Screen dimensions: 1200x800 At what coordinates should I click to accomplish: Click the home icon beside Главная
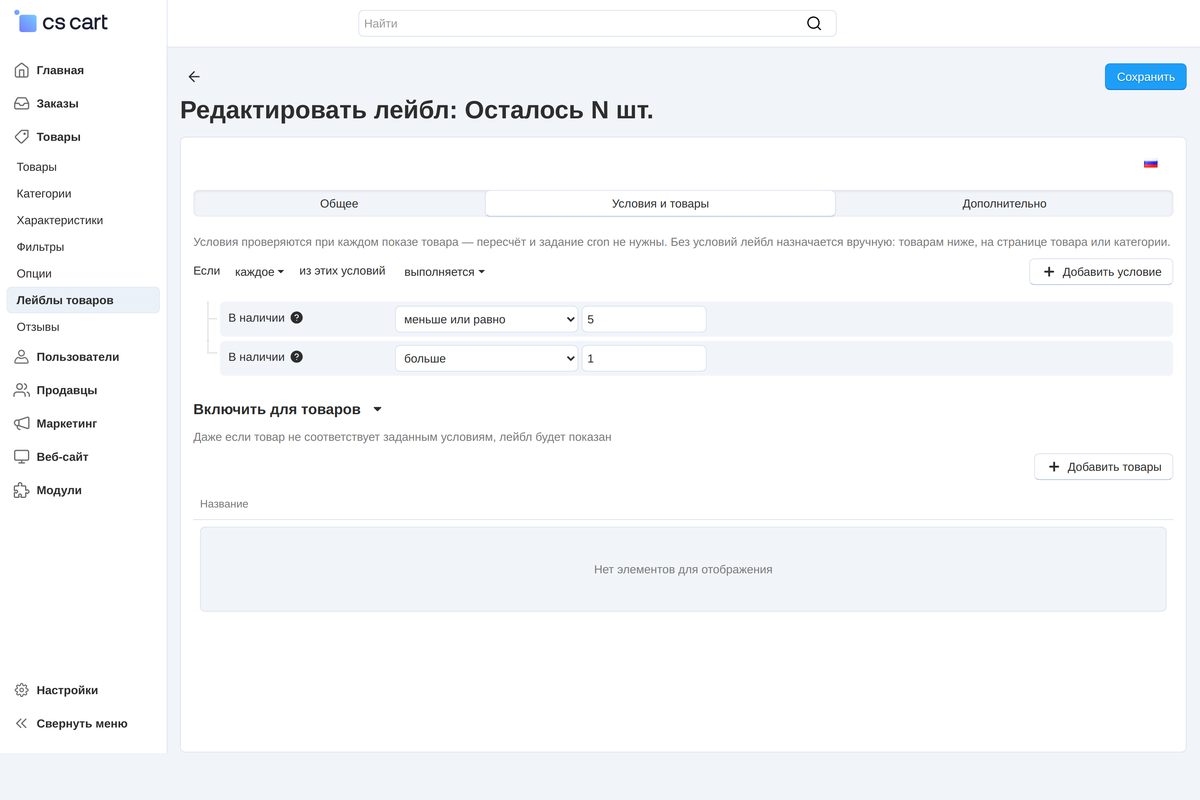tap(22, 70)
